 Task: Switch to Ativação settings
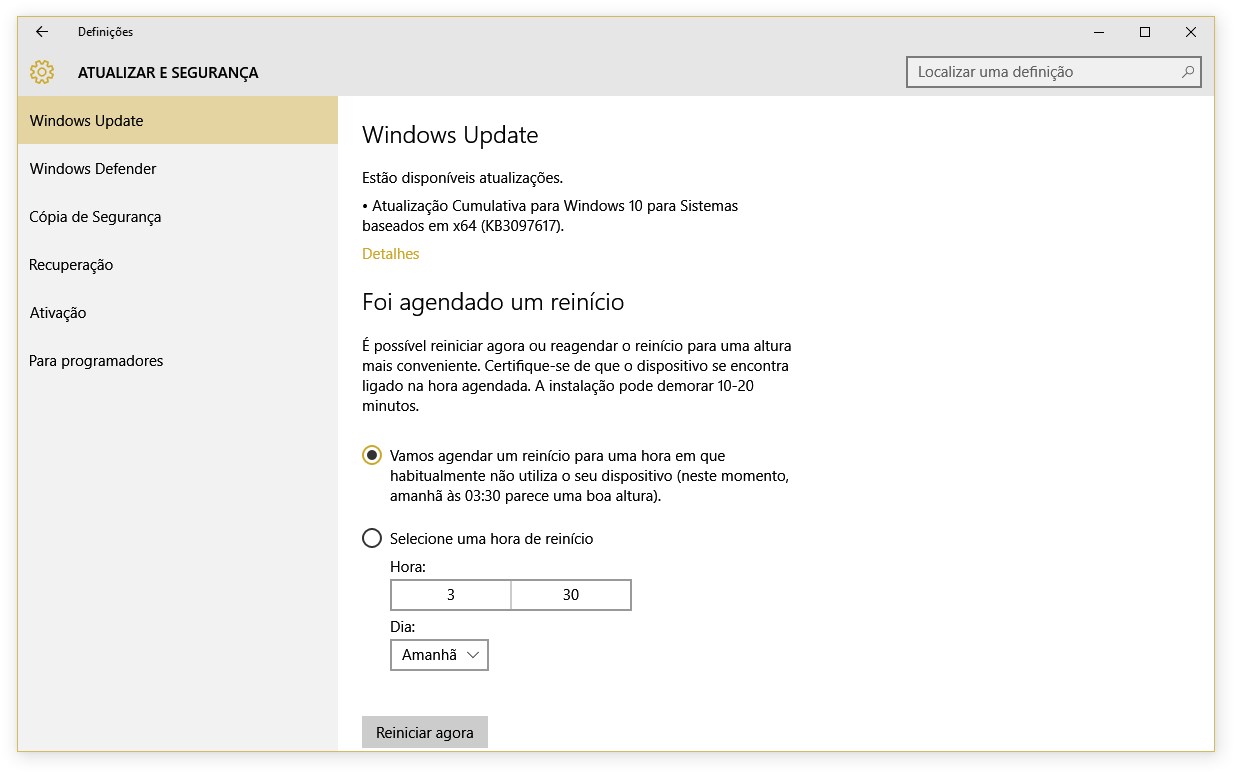(58, 313)
